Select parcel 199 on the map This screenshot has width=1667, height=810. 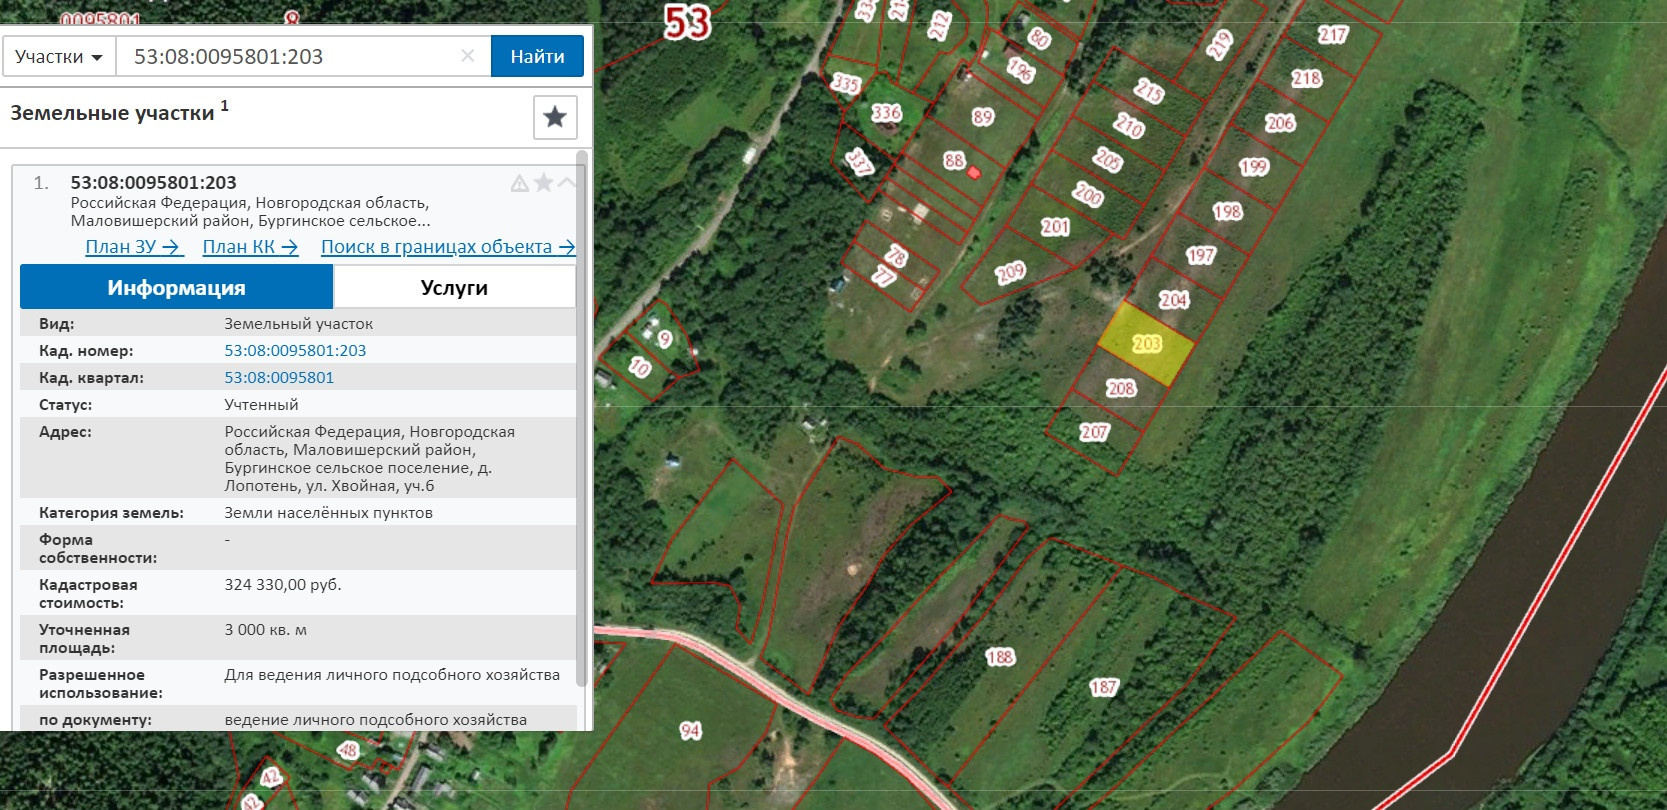(1253, 167)
